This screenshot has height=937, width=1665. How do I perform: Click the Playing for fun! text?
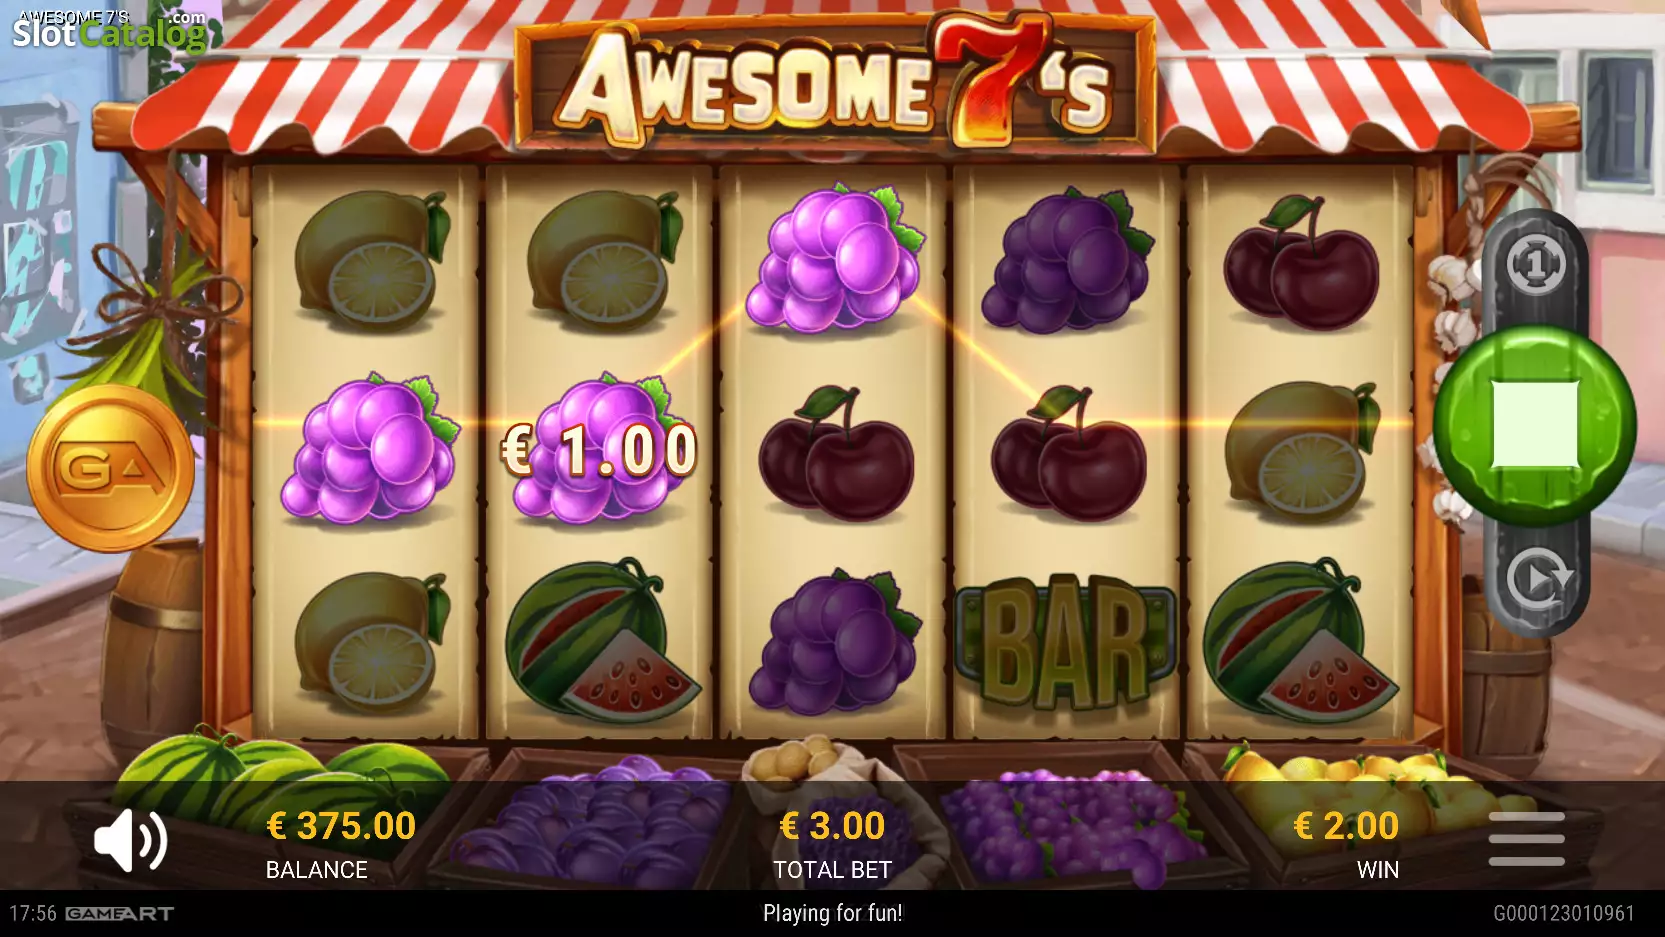coord(832,913)
